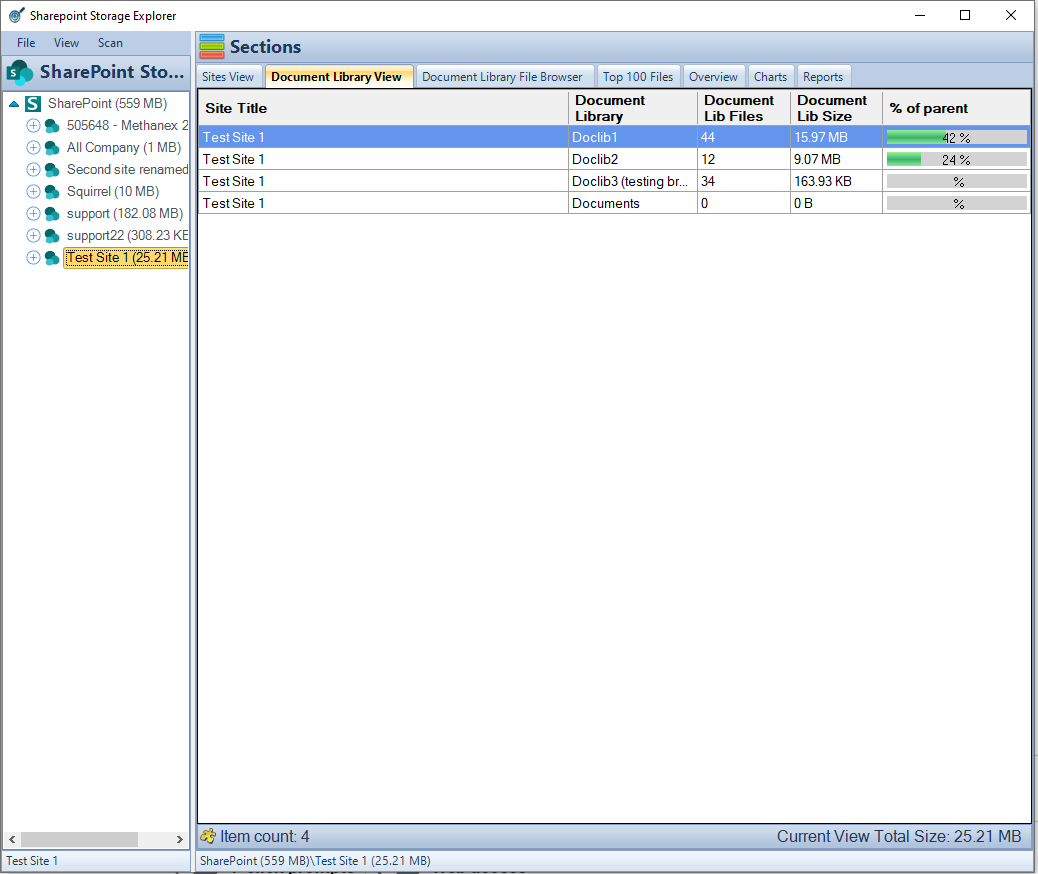Switch to the Charts tab
The width and height of the screenshot is (1038, 874).
coord(771,77)
